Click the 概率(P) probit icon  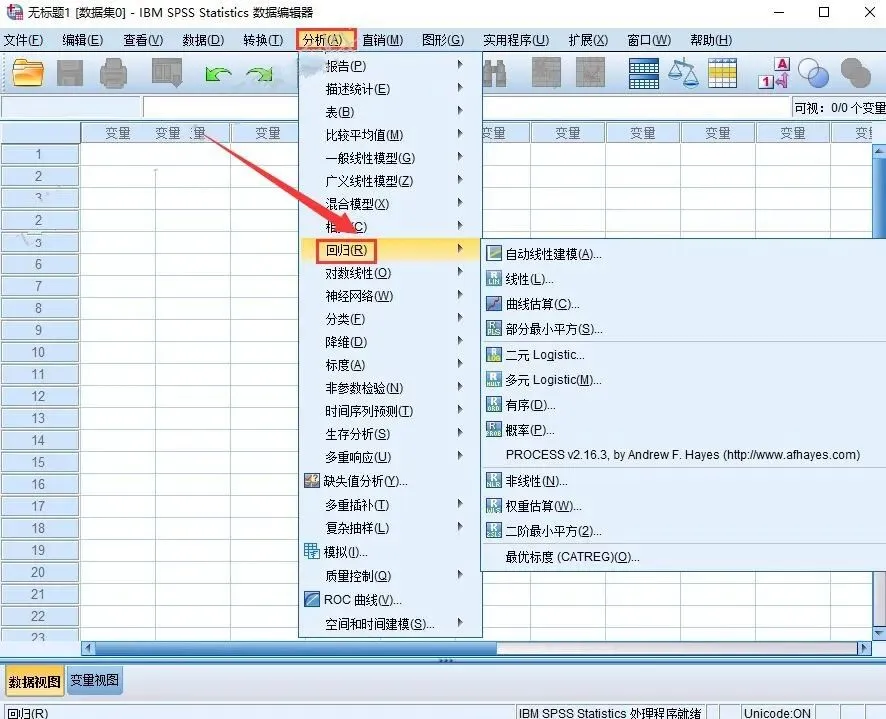[494, 430]
